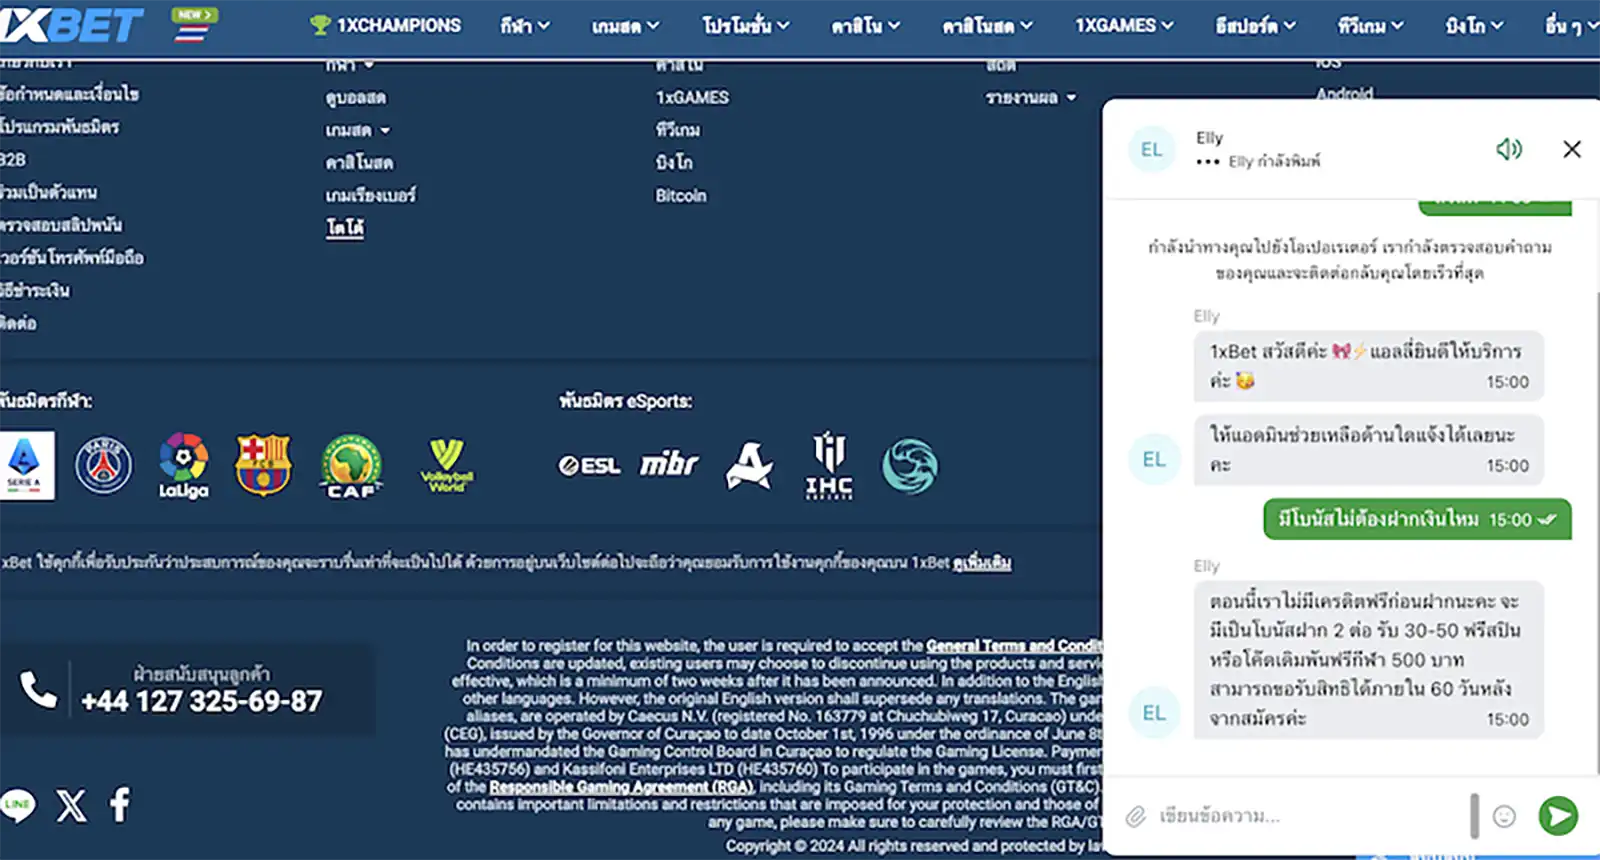Expand the กีฬา dropdown in top navigation
The image size is (1600, 860).
[525, 25]
